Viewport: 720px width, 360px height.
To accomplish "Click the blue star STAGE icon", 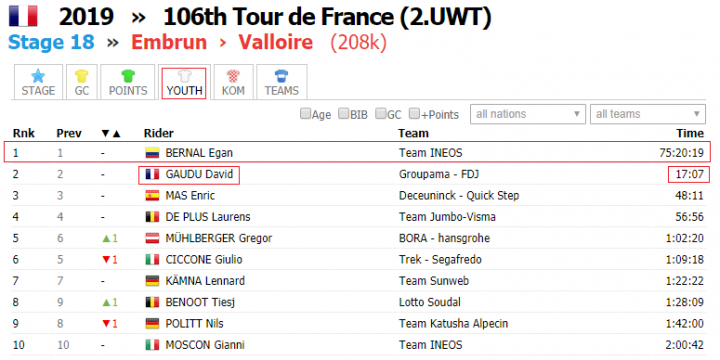I will [x=38, y=76].
